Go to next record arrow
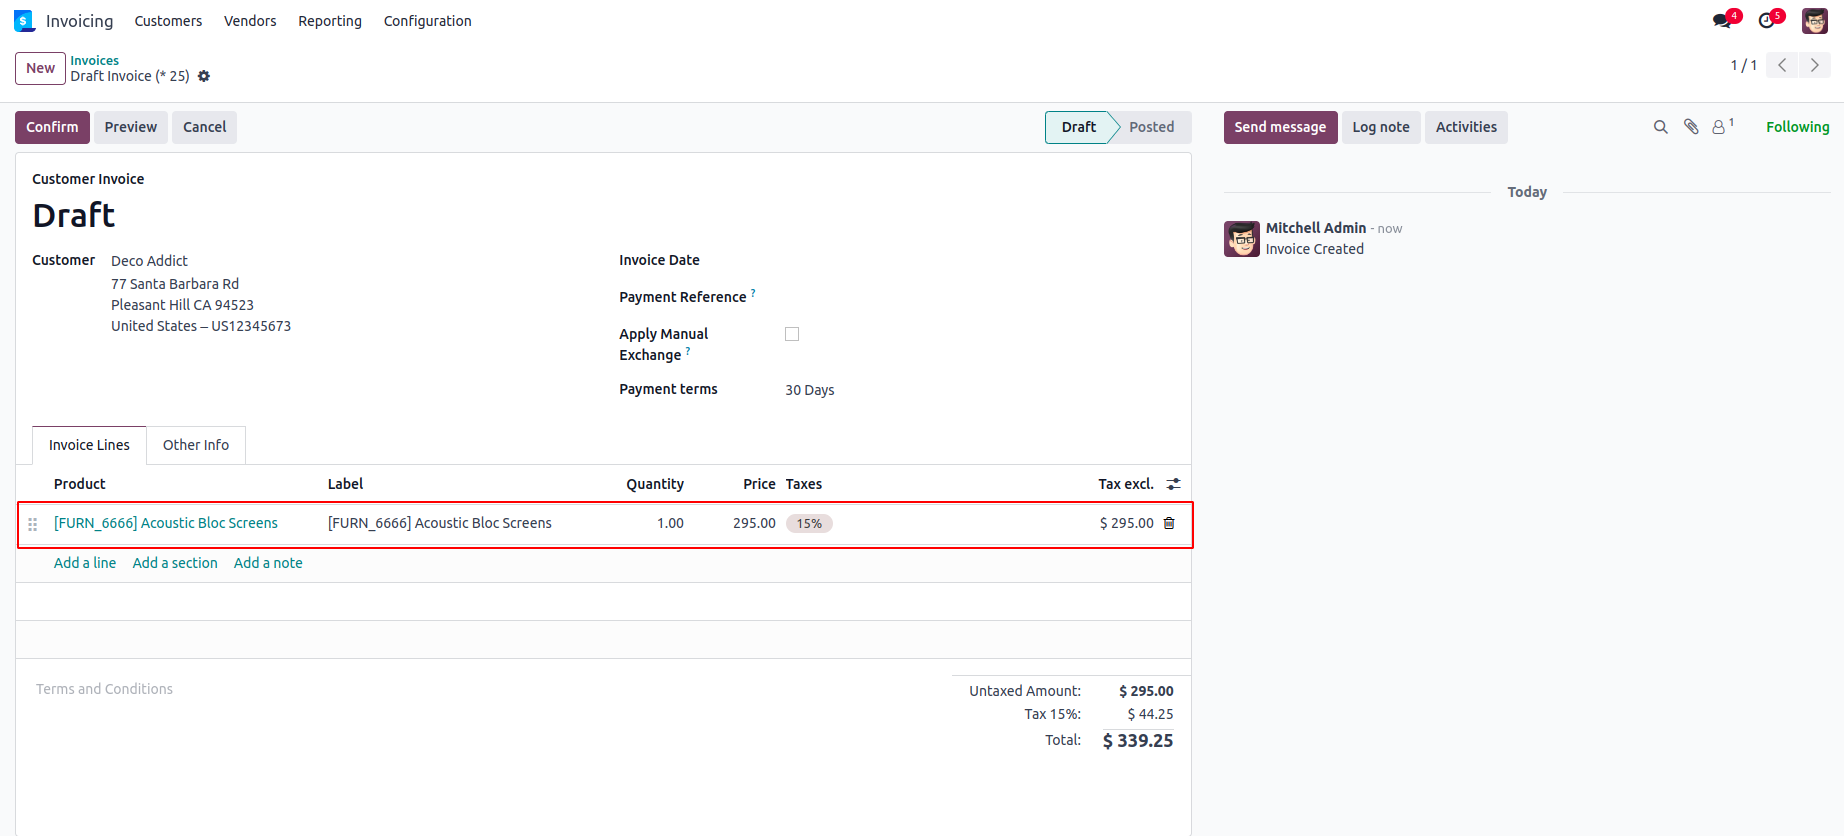Image resolution: width=1844 pixels, height=836 pixels. pyautogui.click(x=1814, y=65)
